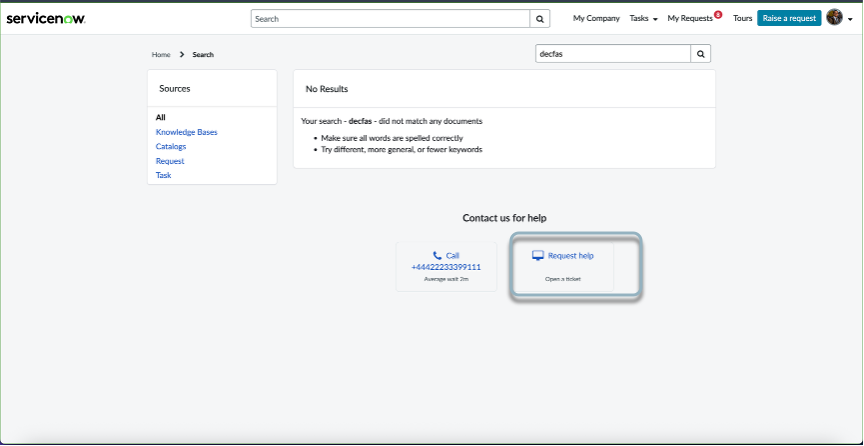
Task: Click the Raise a request button
Action: [x=789, y=18]
